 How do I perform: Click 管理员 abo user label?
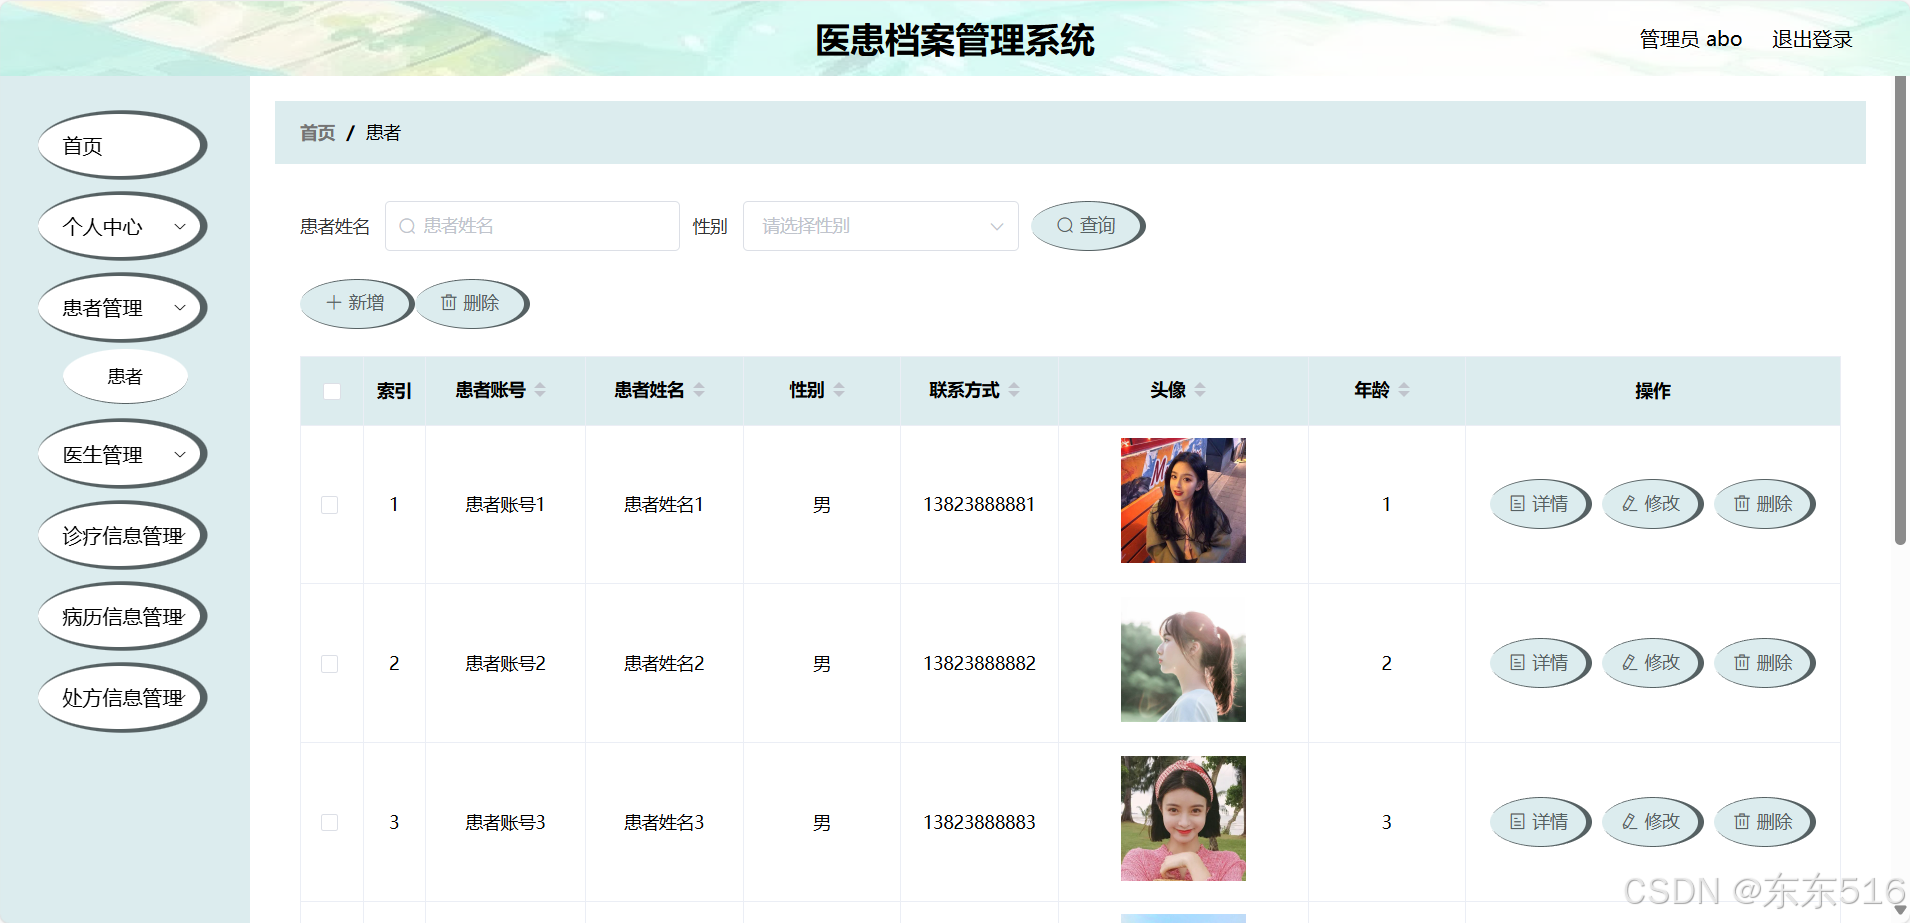1691,39
